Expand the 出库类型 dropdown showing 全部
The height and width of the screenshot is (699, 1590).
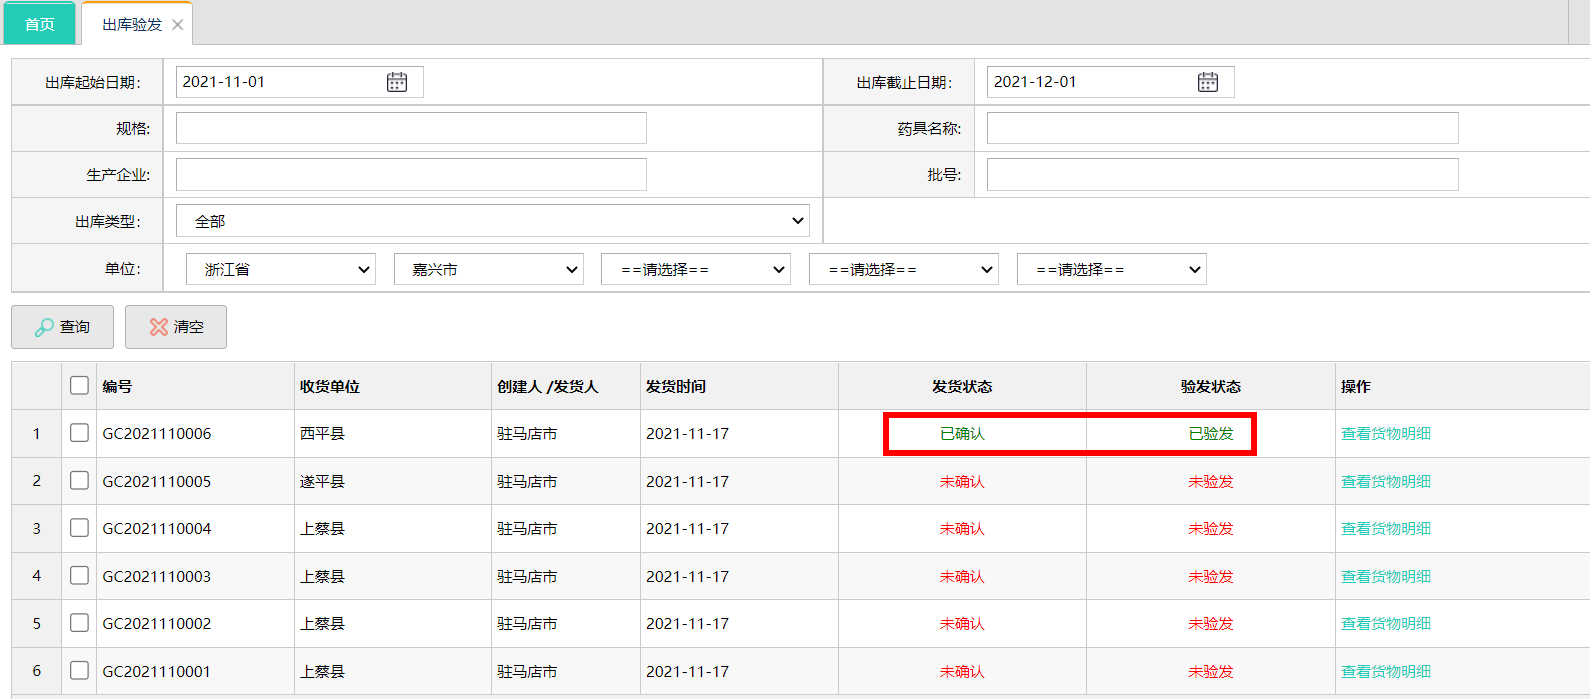coord(492,221)
